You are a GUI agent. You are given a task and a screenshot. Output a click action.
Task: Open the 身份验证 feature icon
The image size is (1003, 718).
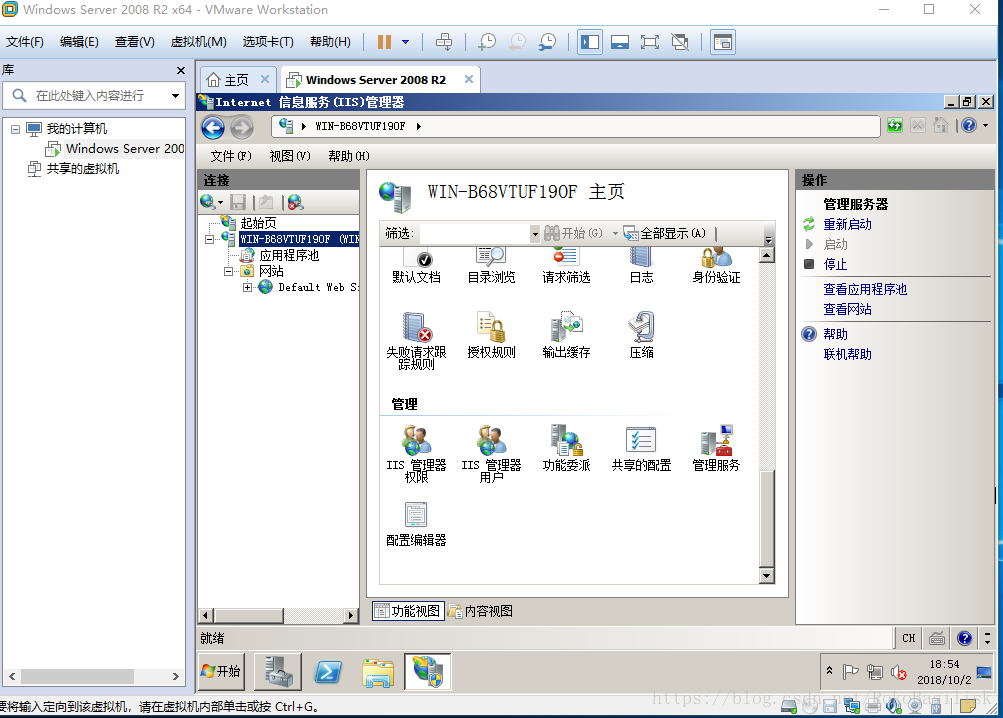[716, 266]
